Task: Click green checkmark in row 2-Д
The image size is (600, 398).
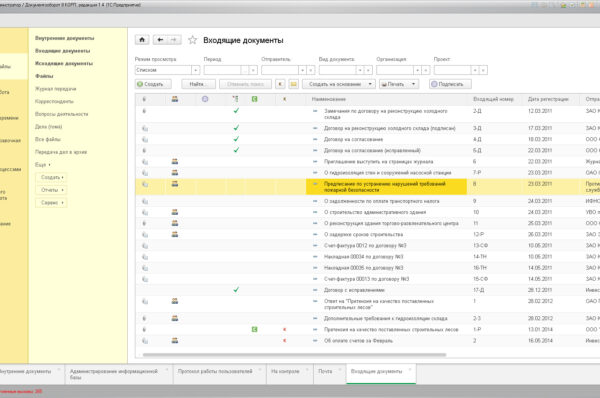Action: tap(236, 111)
